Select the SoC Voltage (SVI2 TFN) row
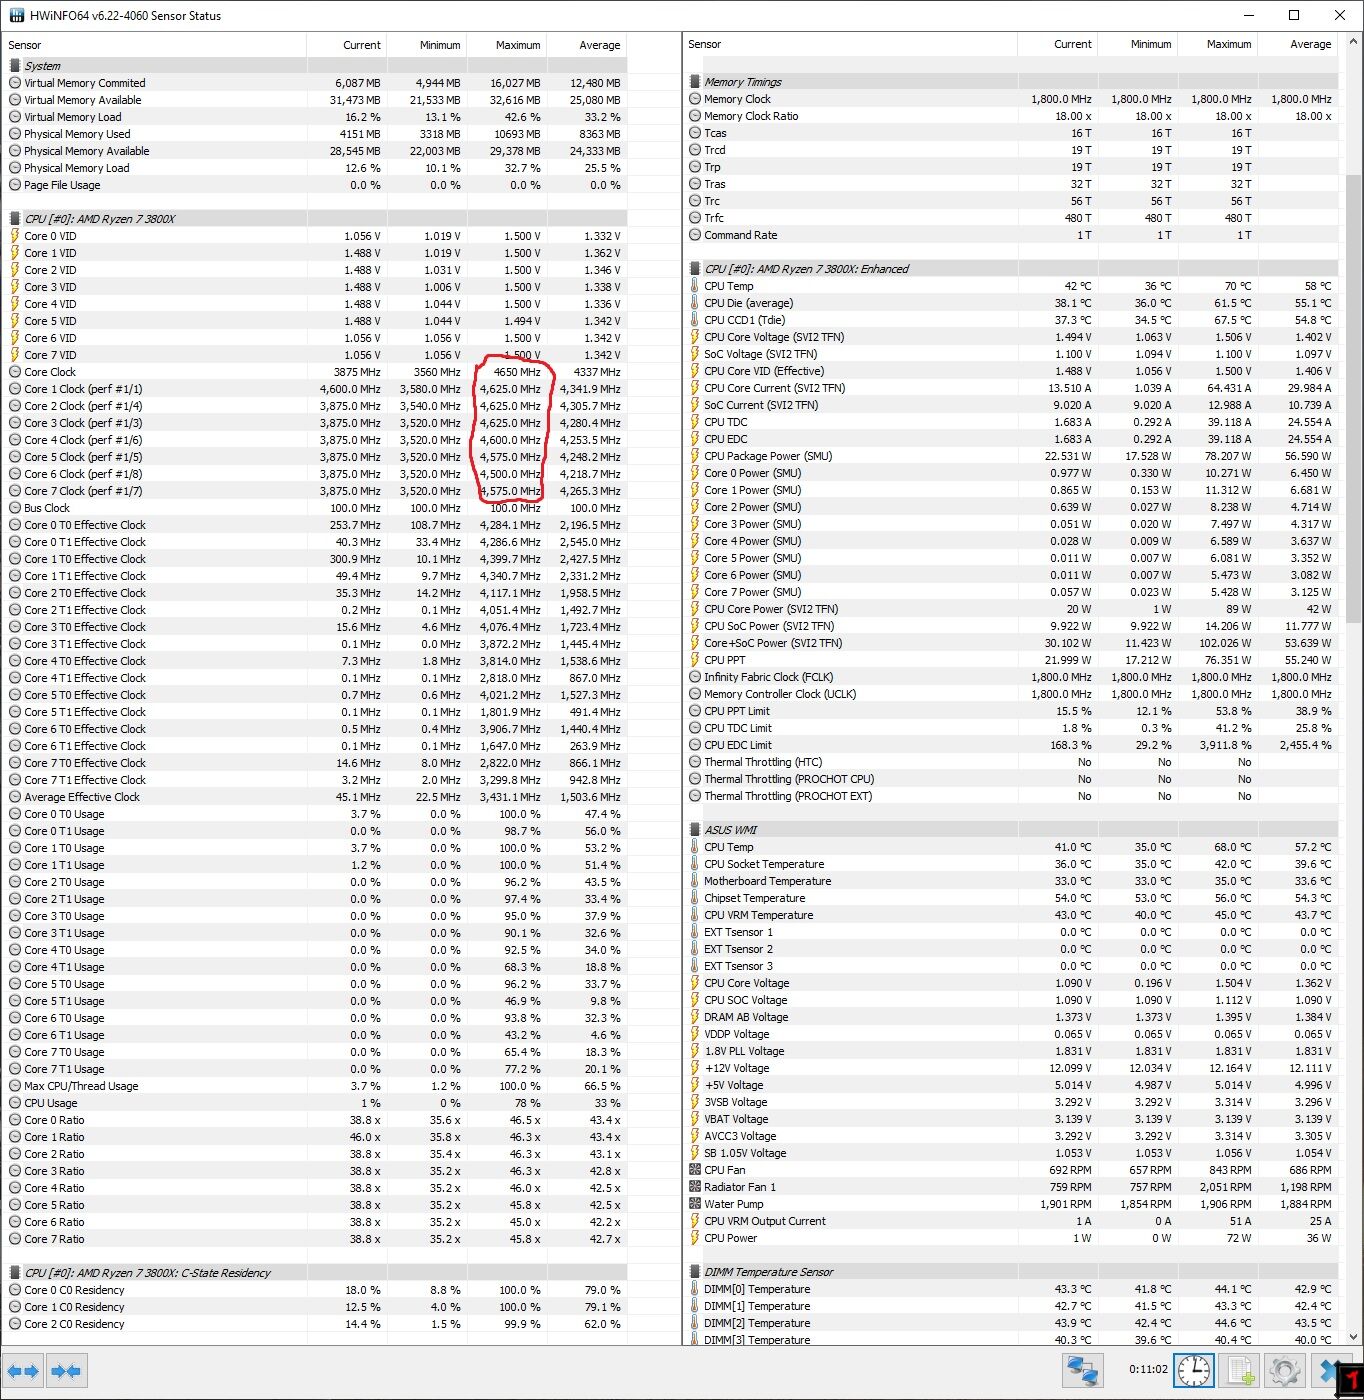This screenshot has height=1400, width=1364. 1011,354
